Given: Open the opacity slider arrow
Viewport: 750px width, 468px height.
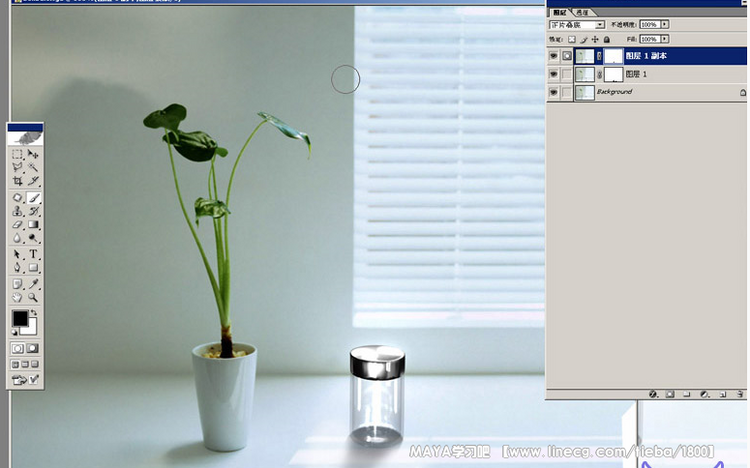Looking at the screenshot, I should [x=665, y=24].
